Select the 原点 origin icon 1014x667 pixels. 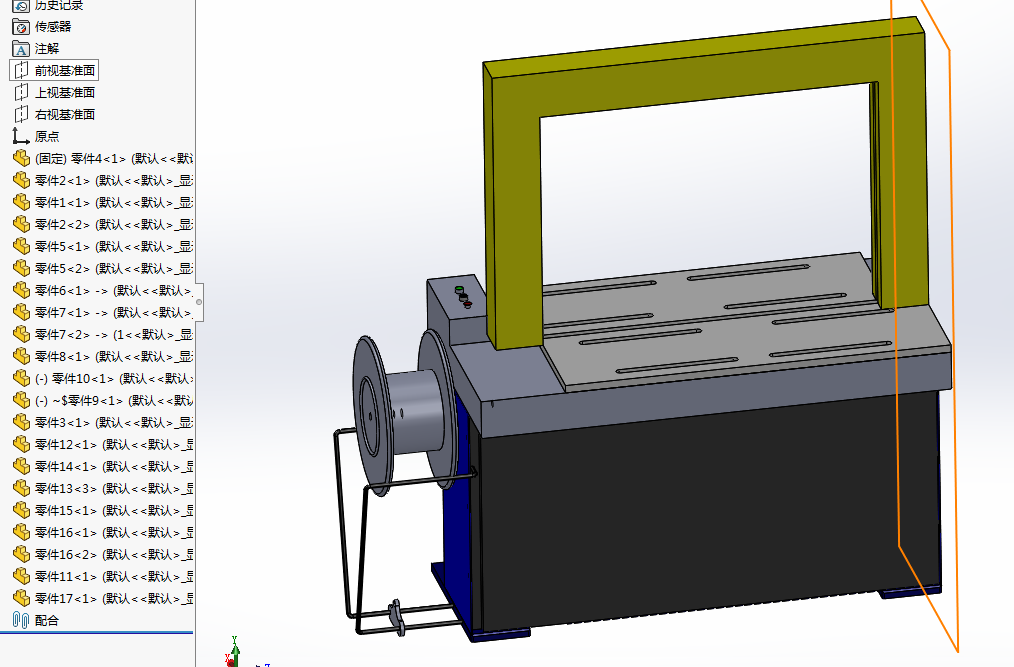(21, 137)
